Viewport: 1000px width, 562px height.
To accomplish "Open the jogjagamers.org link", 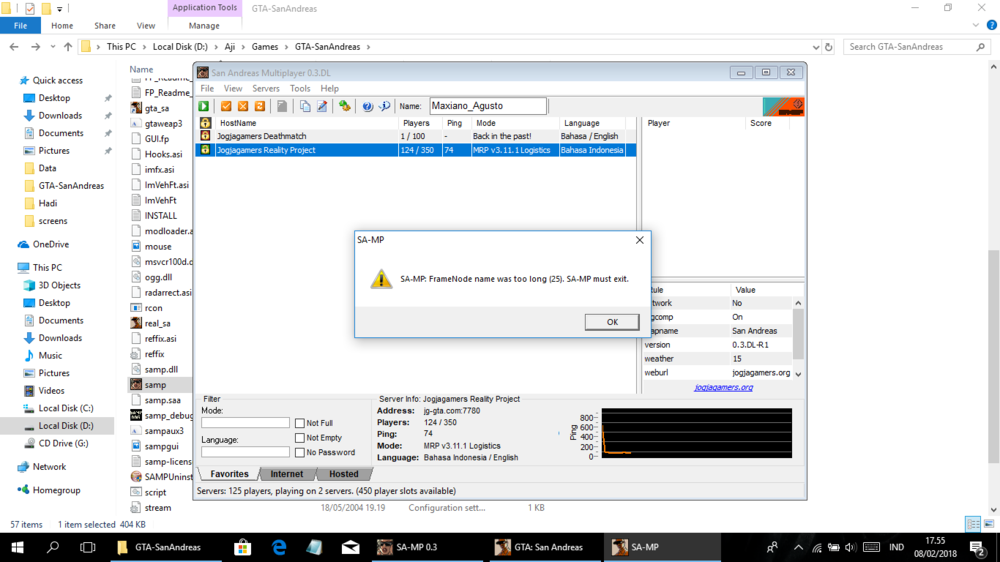I will pyautogui.click(x=723, y=387).
